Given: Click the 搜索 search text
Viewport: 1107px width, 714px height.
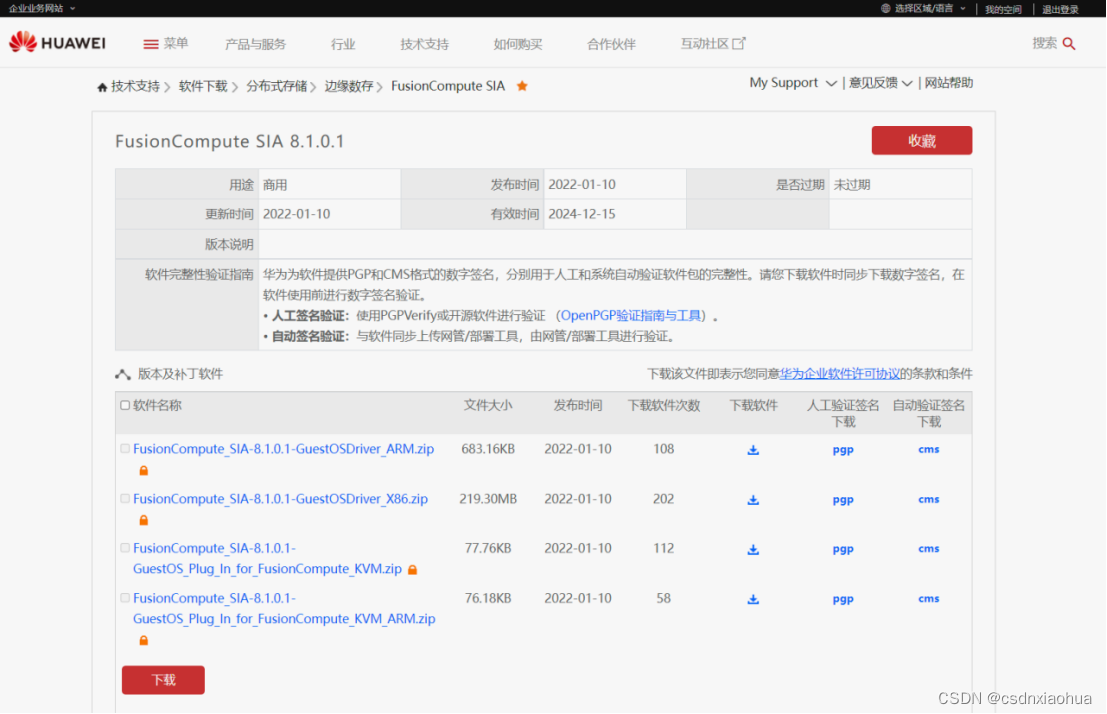Looking at the screenshot, I should tap(1044, 44).
